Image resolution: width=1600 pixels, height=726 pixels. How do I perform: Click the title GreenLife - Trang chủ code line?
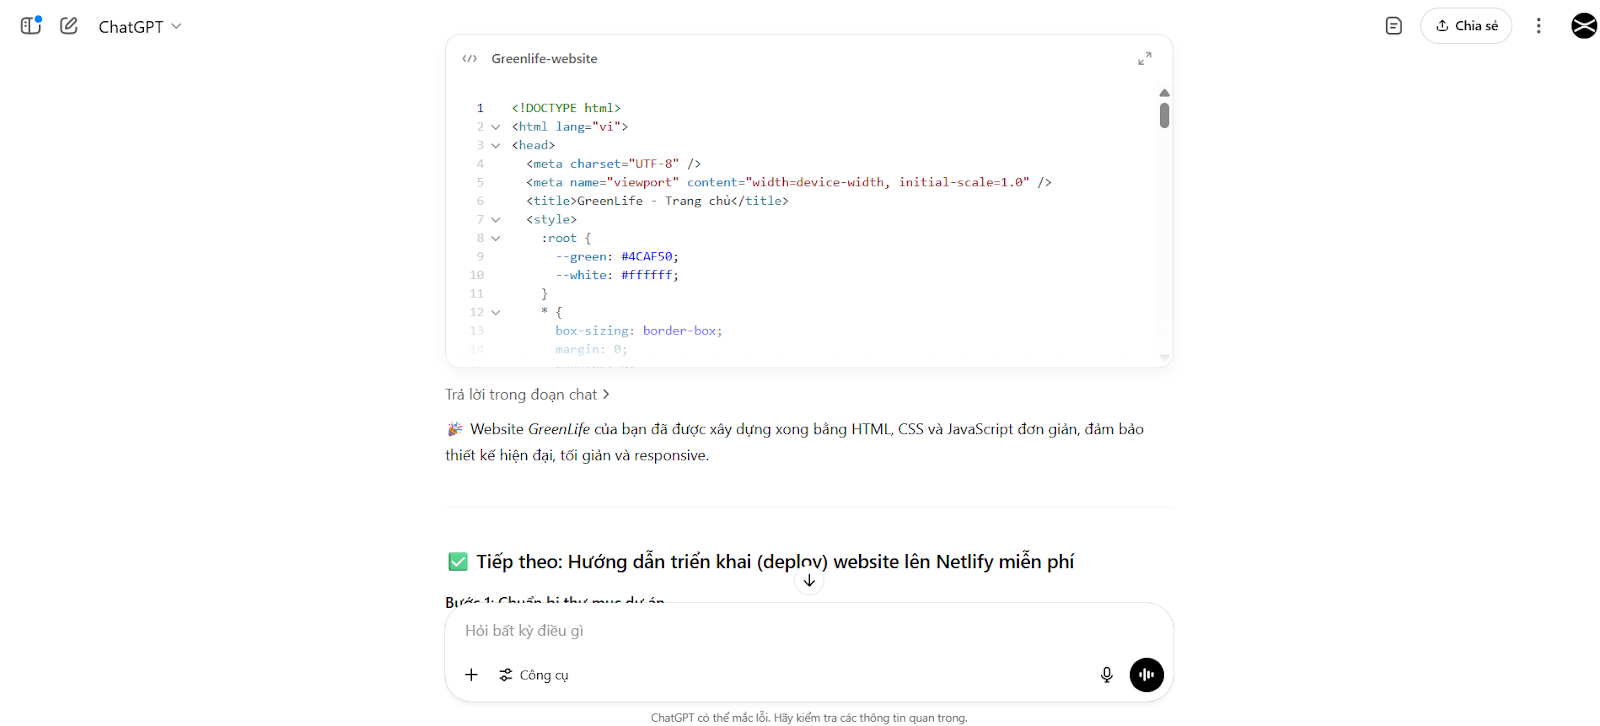(x=657, y=201)
